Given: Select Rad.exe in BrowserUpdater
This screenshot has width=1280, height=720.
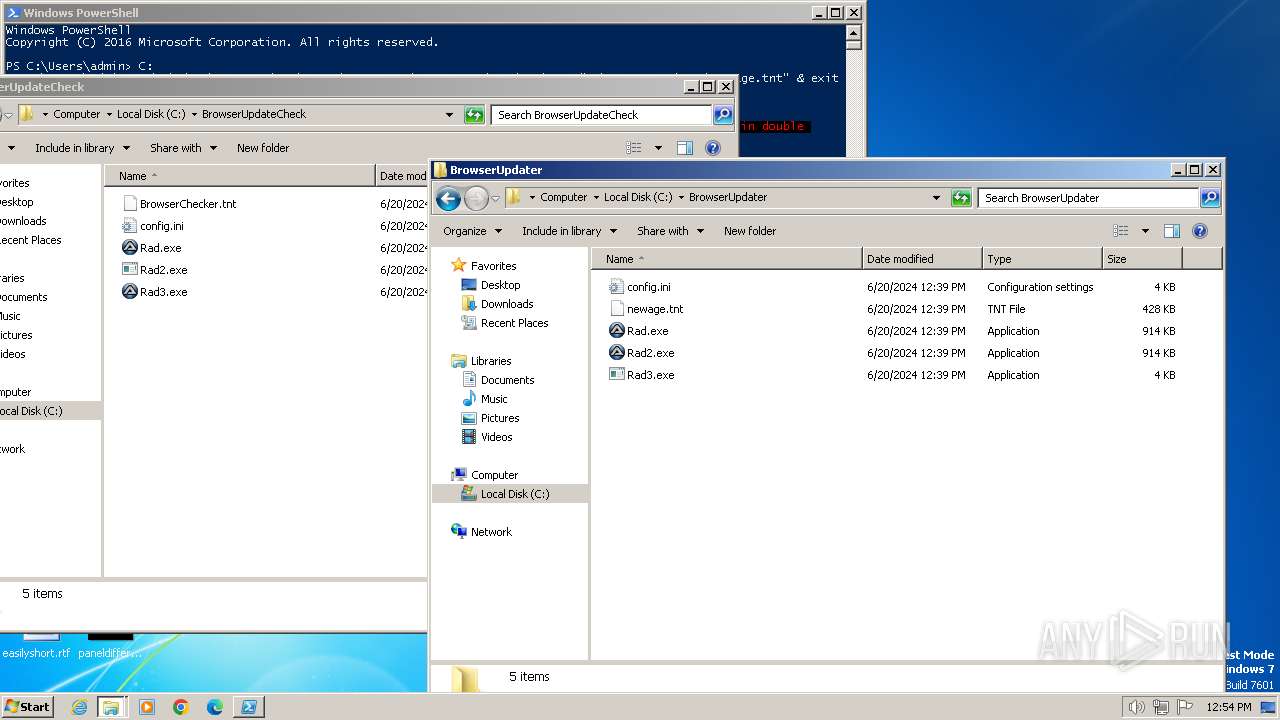Looking at the screenshot, I should point(647,331).
